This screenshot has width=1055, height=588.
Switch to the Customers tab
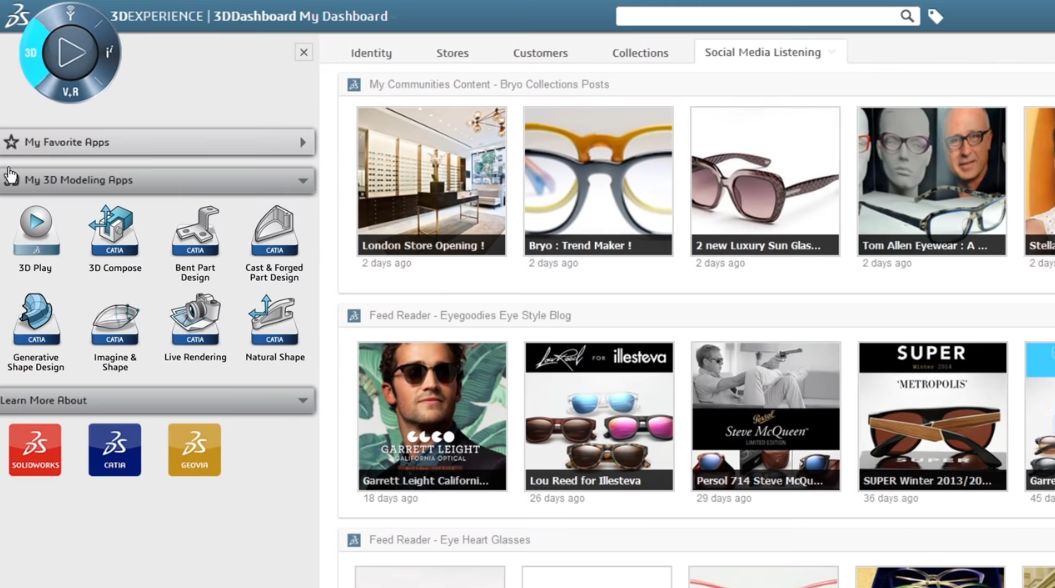point(540,53)
